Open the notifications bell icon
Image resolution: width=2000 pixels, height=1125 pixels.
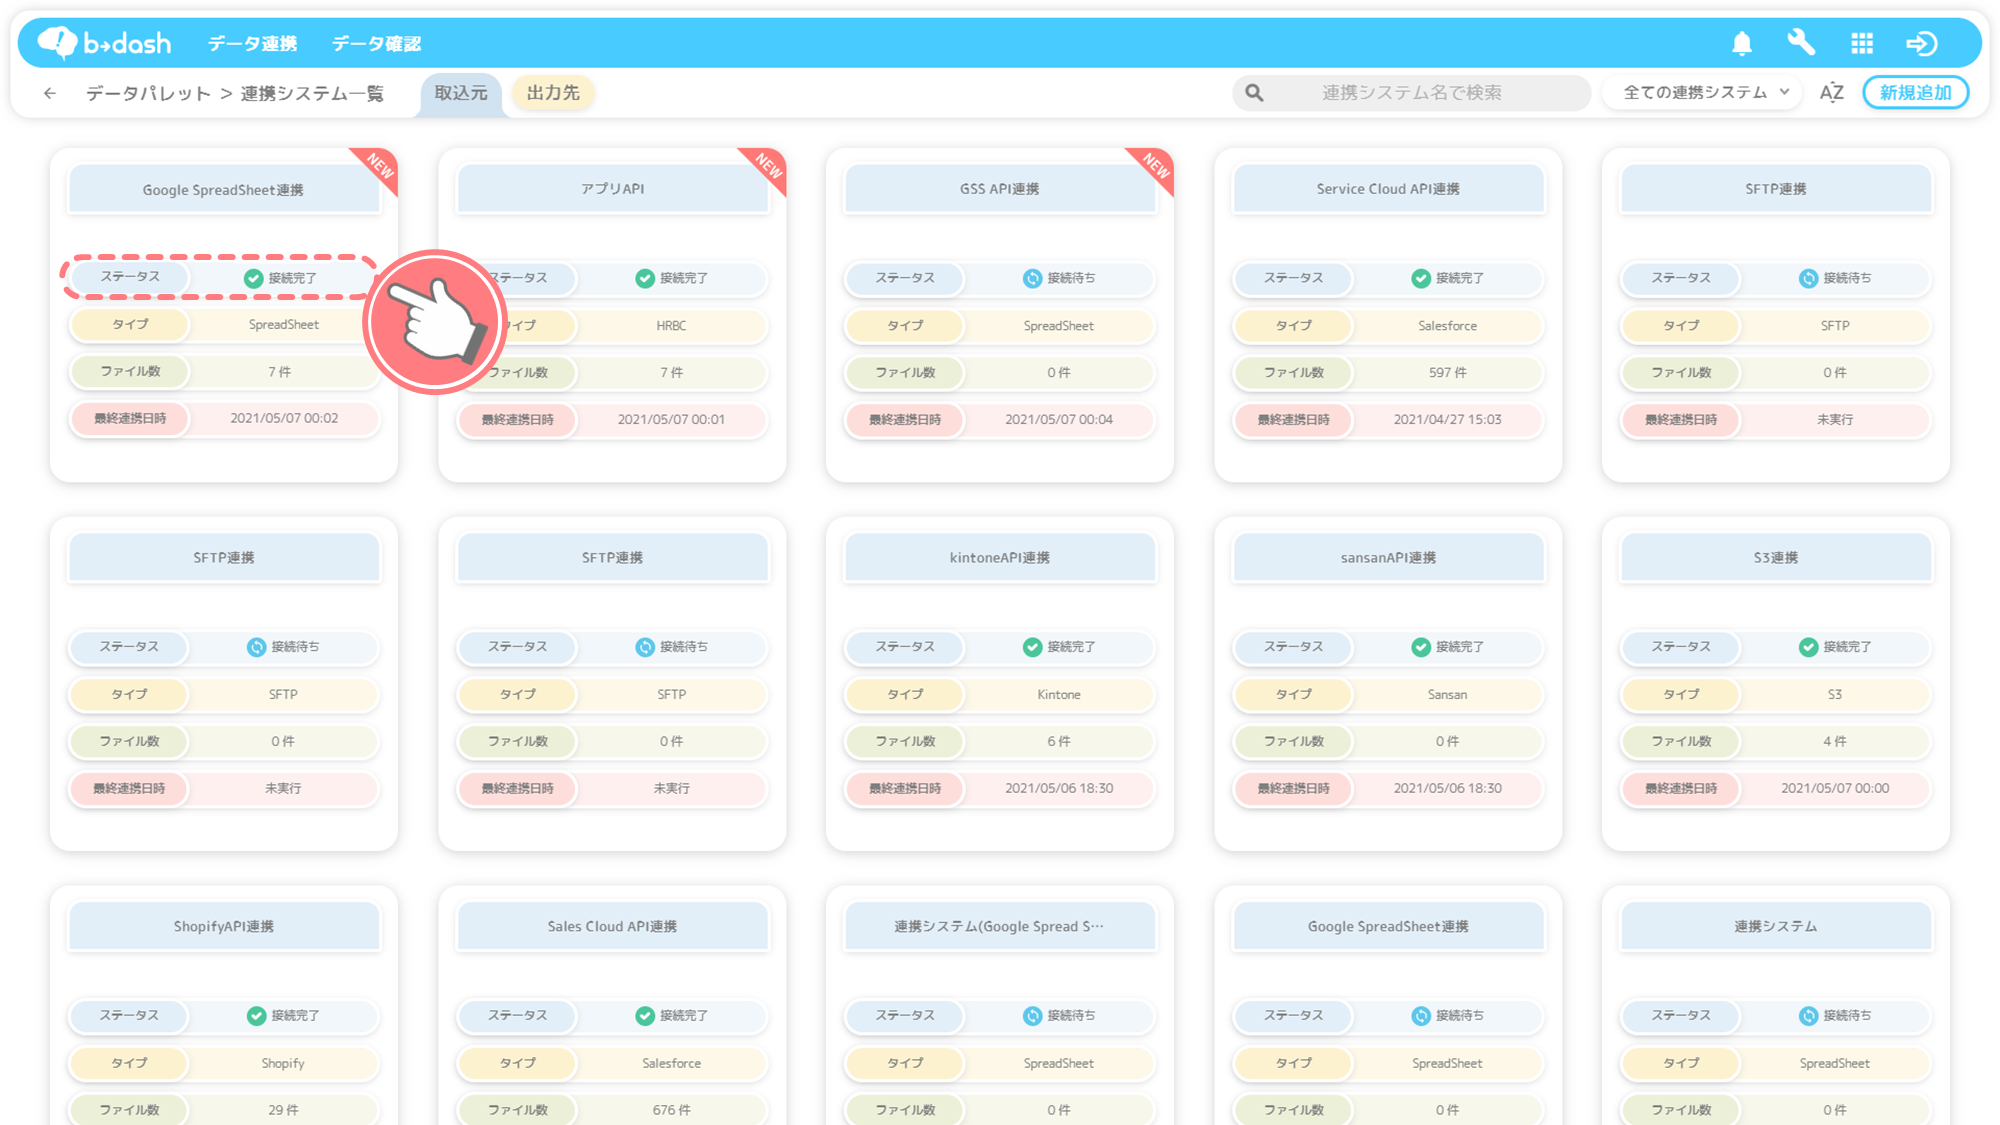click(1742, 43)
